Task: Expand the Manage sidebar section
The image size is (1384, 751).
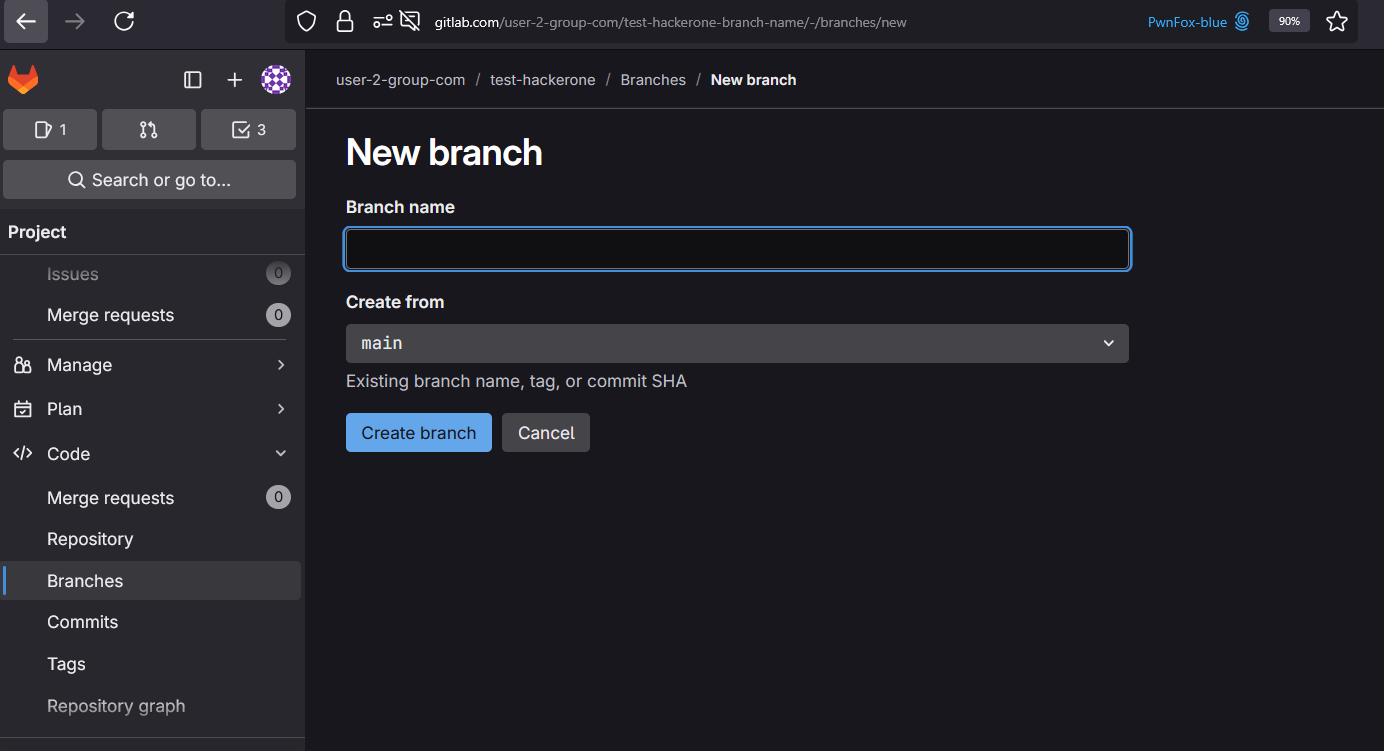Action: click(150, 365)
